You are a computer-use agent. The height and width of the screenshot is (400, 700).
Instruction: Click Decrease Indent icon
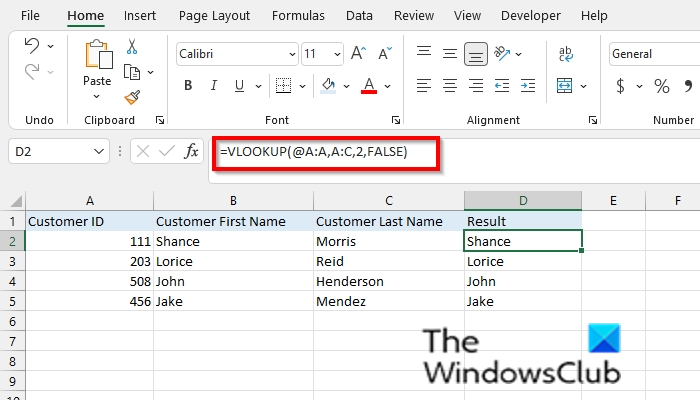(x=502, y=85)
